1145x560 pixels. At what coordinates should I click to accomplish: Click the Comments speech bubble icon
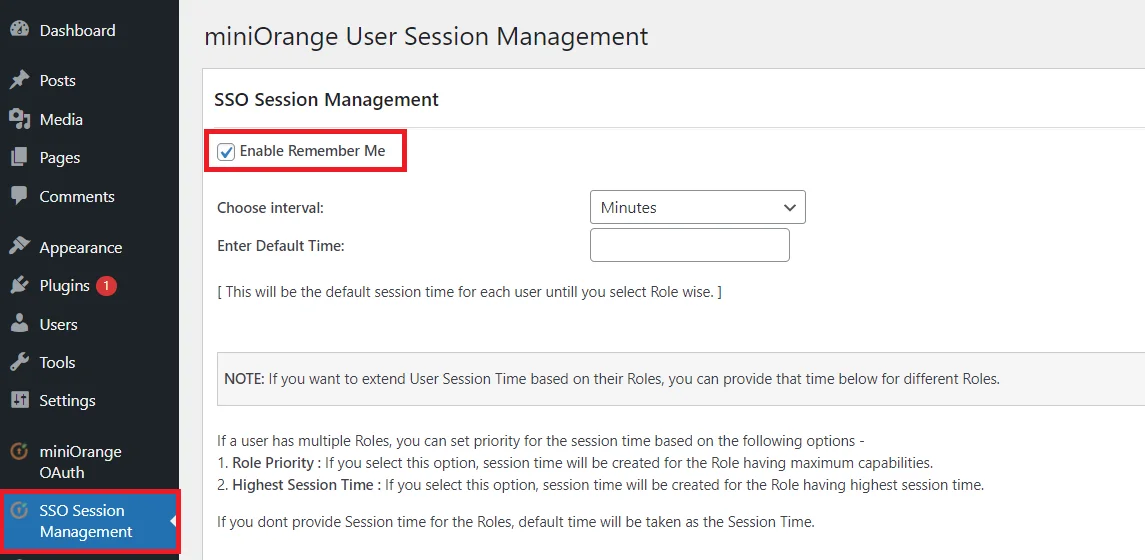point(20,196)
